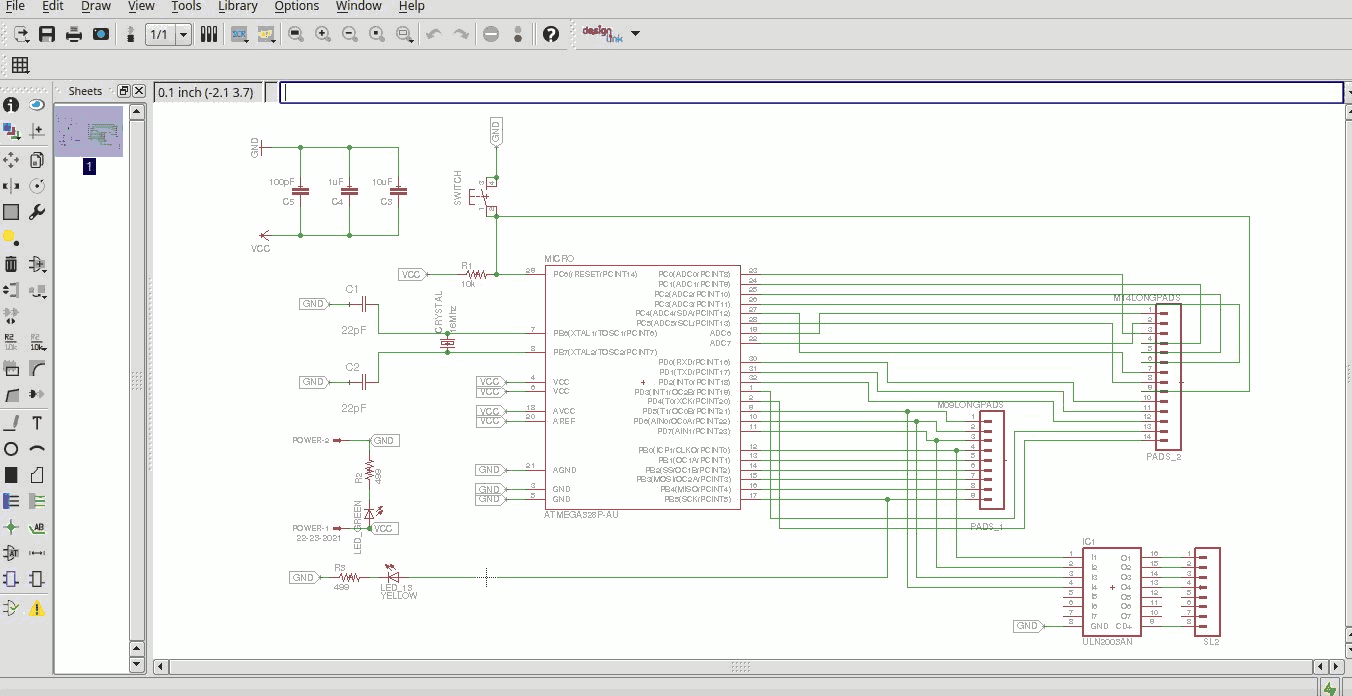This screenshot has width=1352, height=696.
Task: Run the ERC warning triangle check
Action: tap(37, 607)
